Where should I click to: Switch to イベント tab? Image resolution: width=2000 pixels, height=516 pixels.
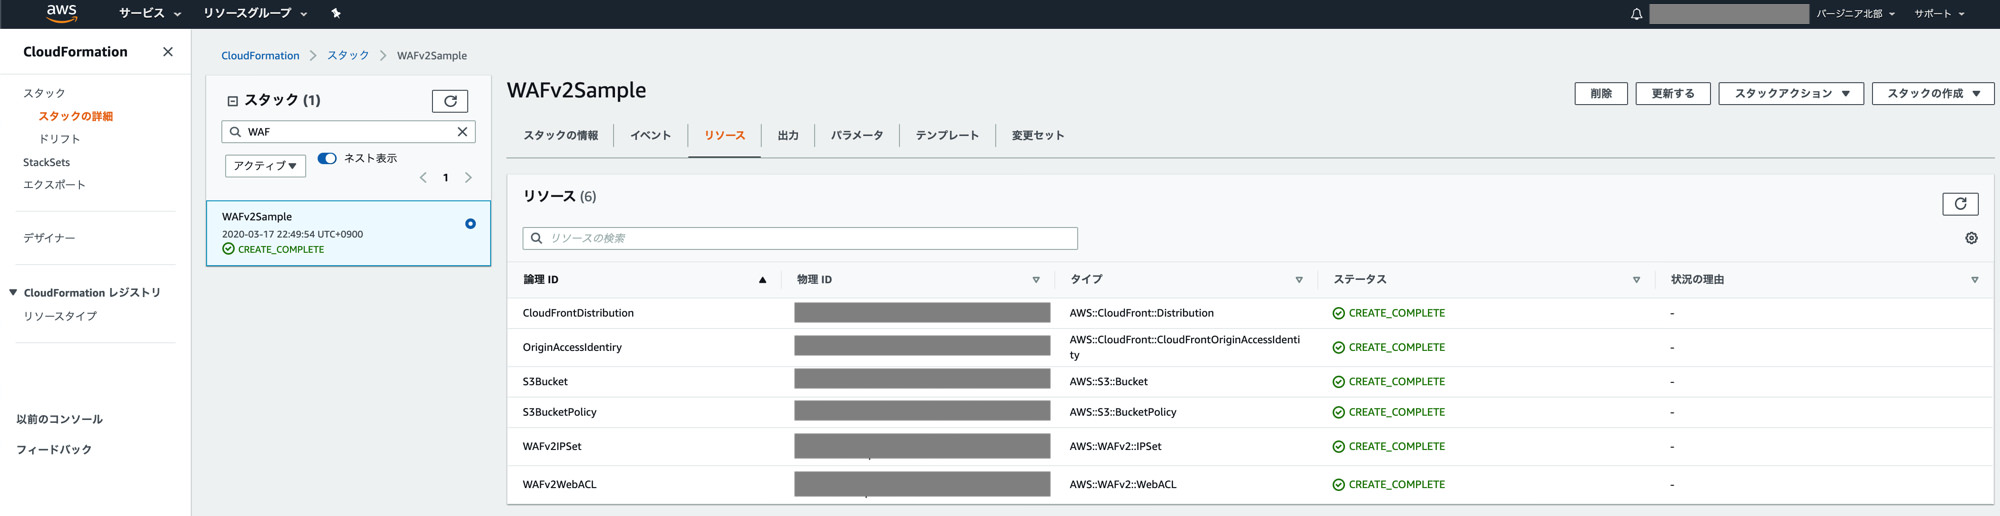[650, 136]
